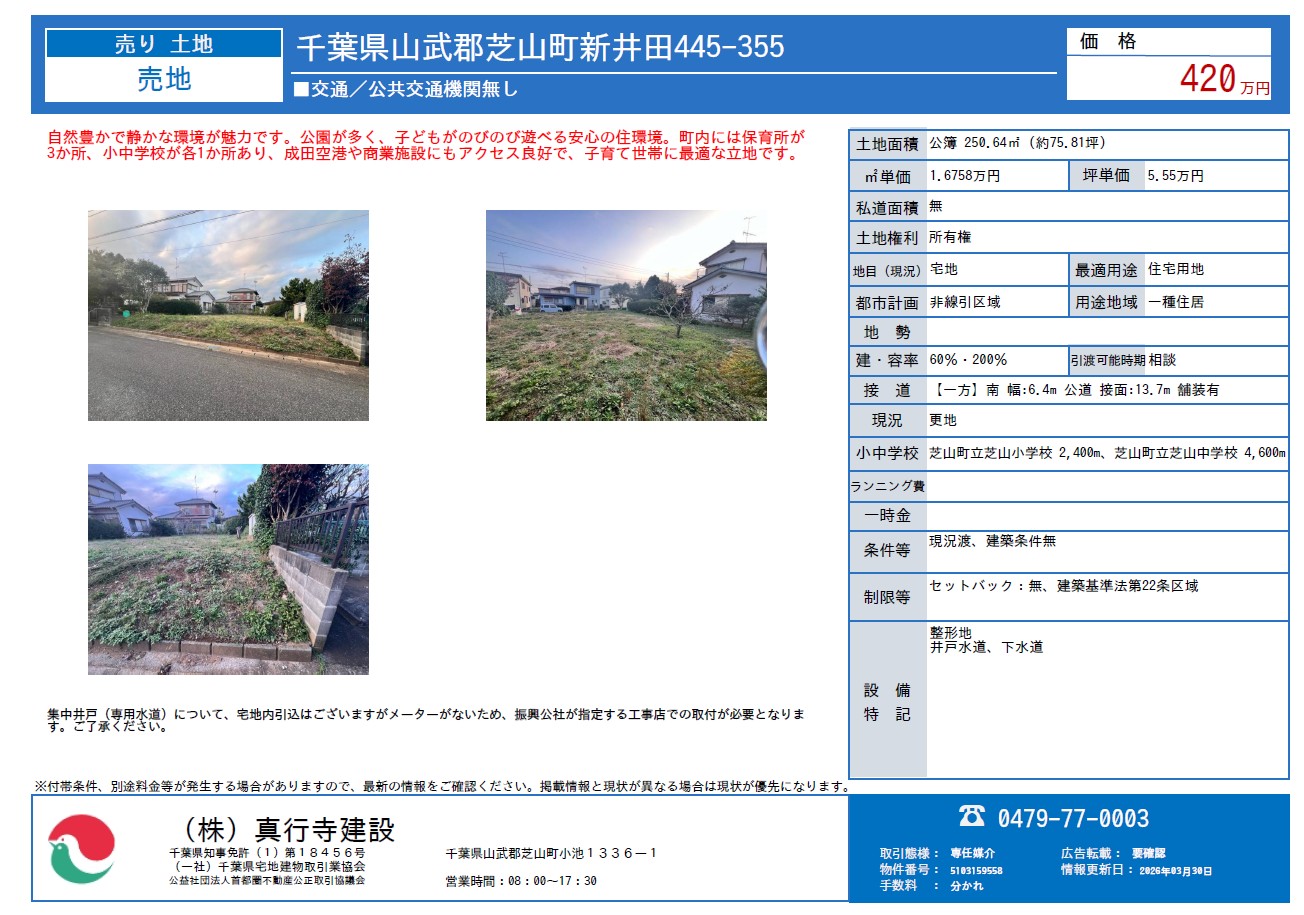Click the phone number 0479-77-0003
The height and width of the screenshot is (915, 1304).
(1073, 818)
